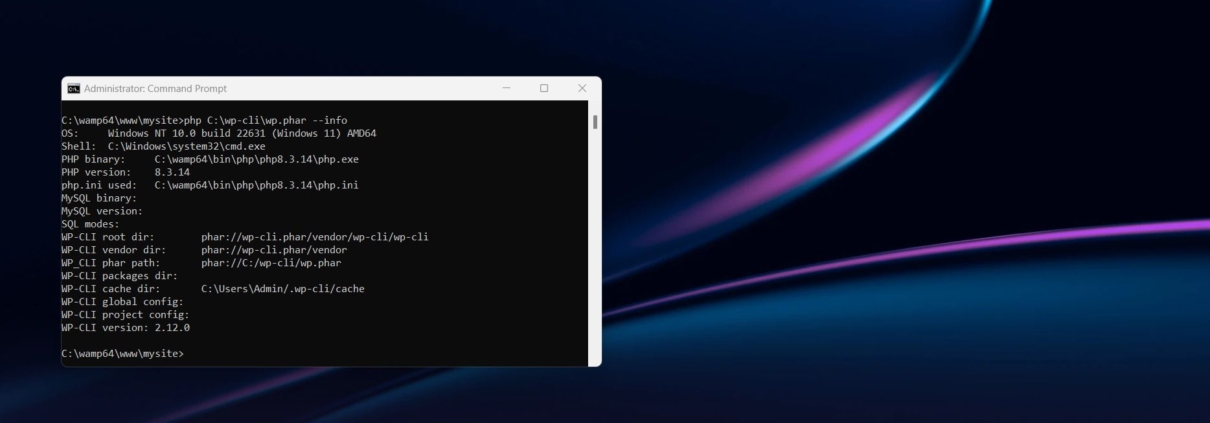Click the WP-CLI root dir phar path

coord(314,237)
